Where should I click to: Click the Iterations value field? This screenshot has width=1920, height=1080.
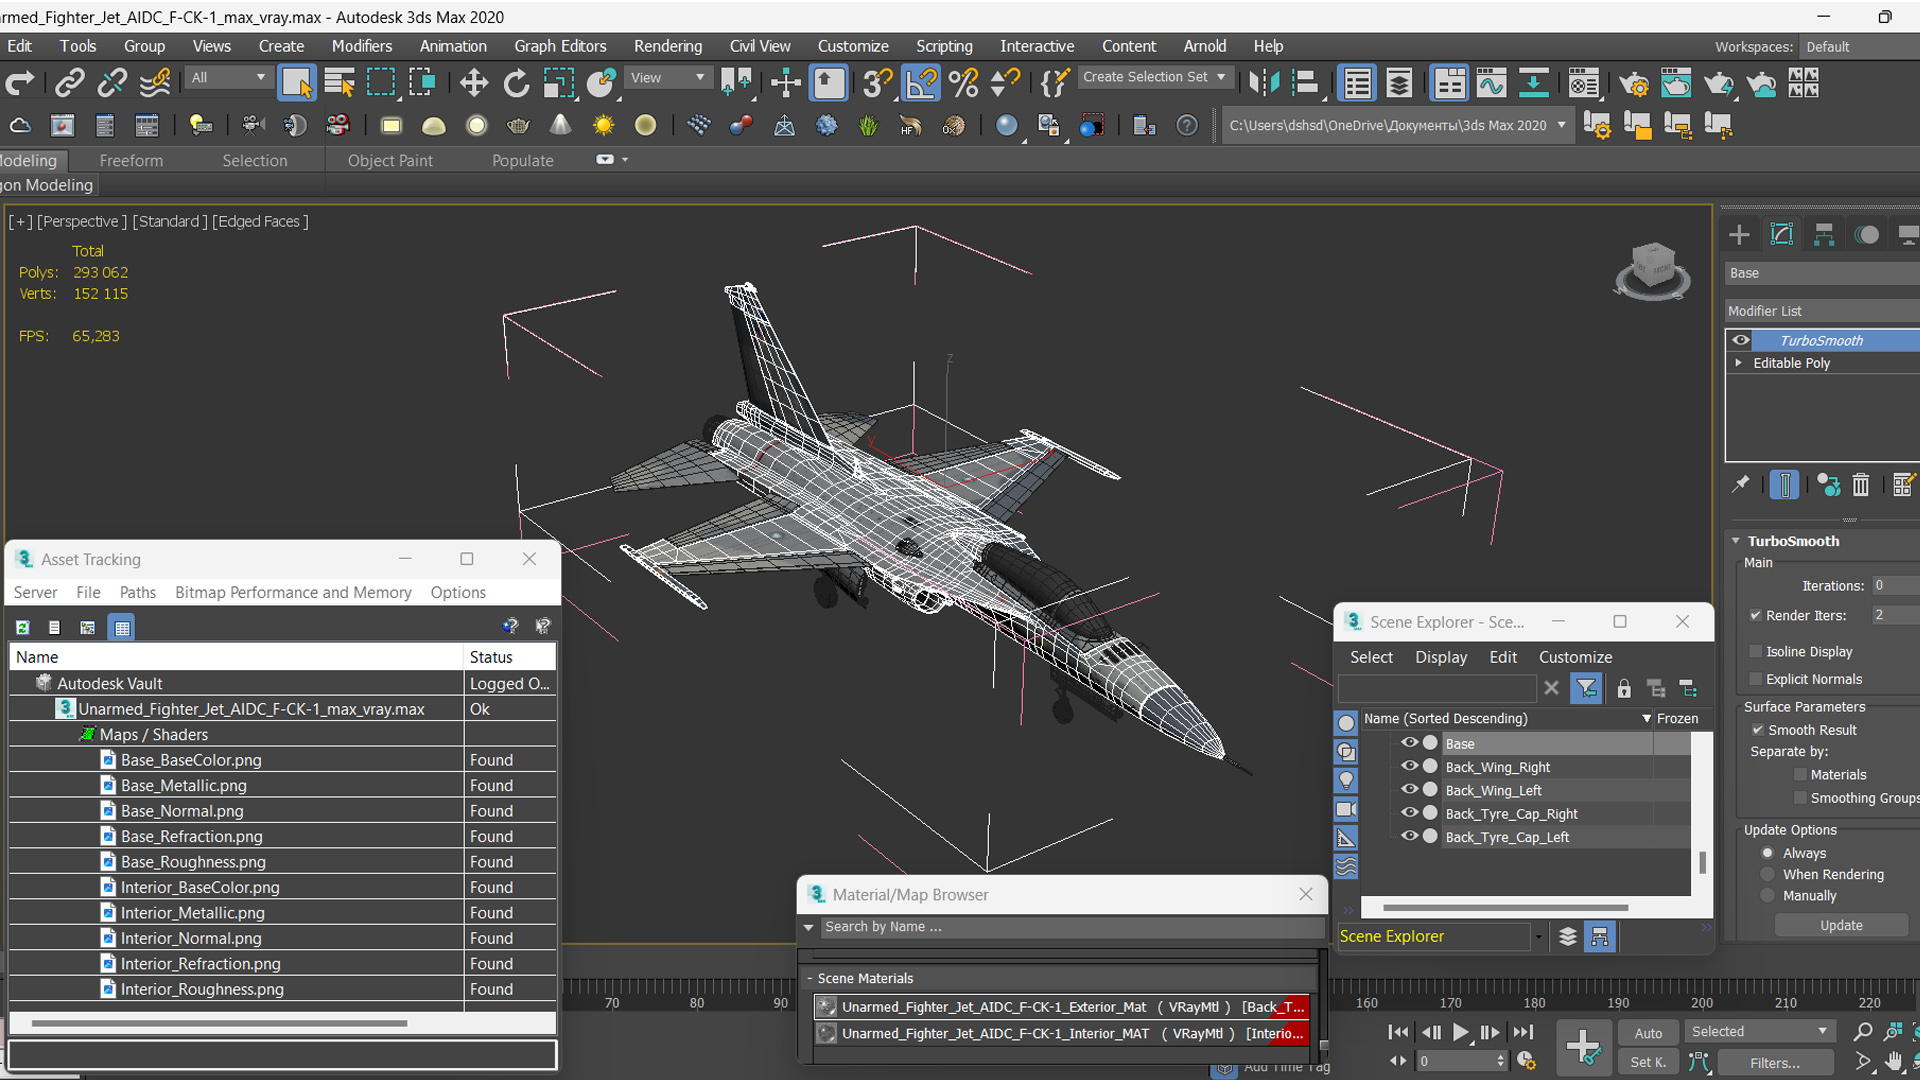(x=1895, y=585)
